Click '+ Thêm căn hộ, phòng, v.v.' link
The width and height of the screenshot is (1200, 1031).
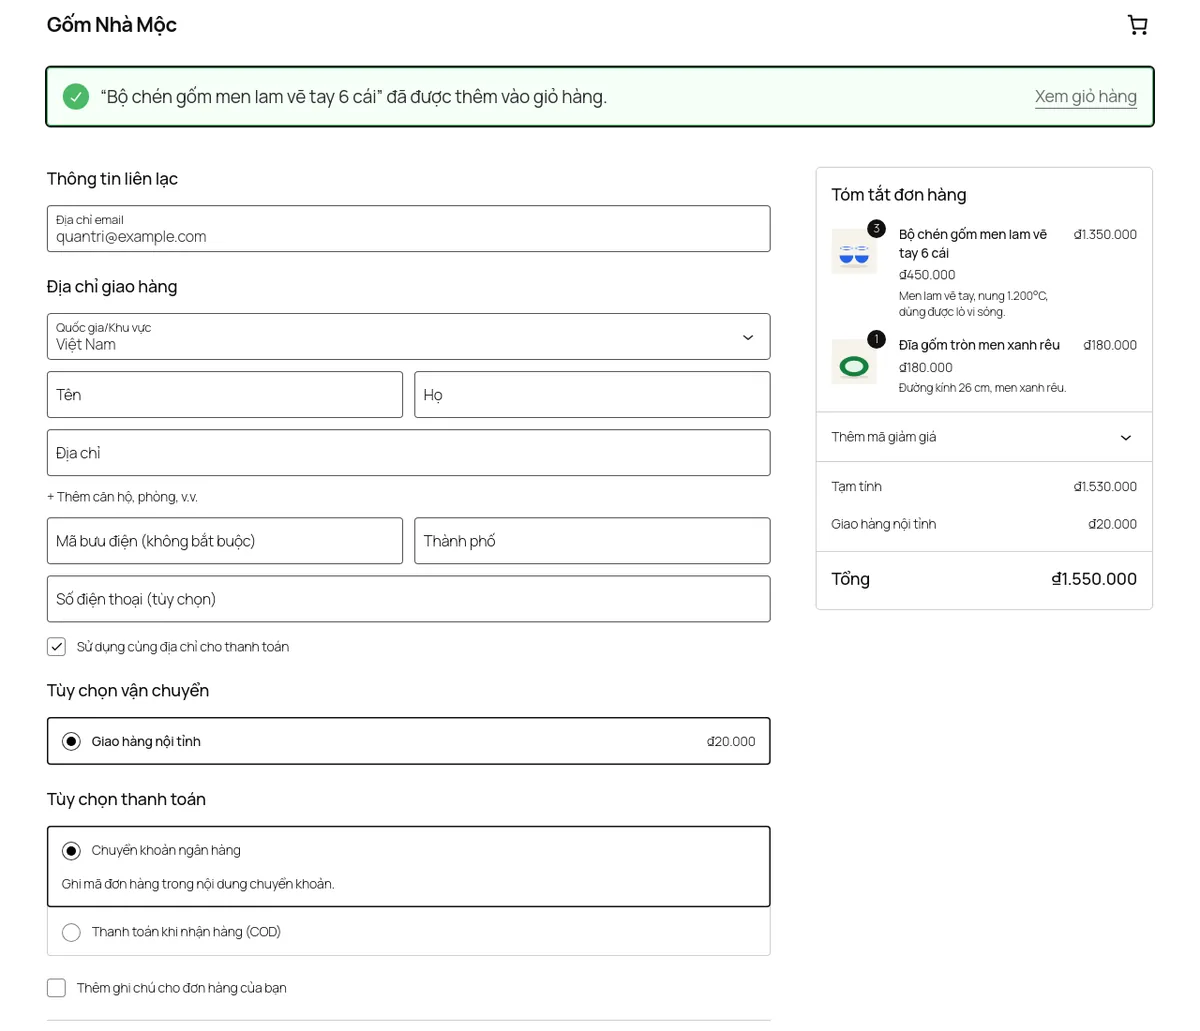pyautogui.click(x=122, y=497)
